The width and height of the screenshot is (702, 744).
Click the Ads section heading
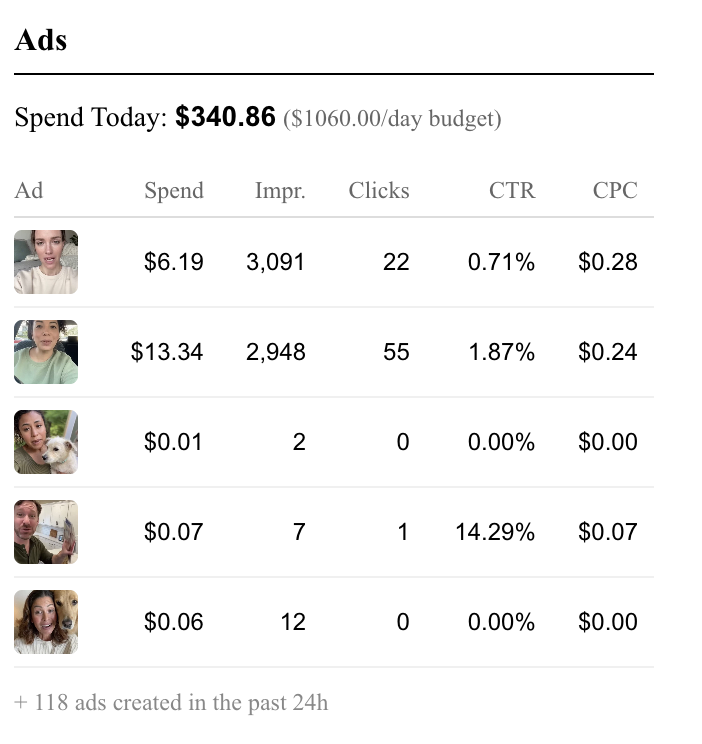(41, 40)
